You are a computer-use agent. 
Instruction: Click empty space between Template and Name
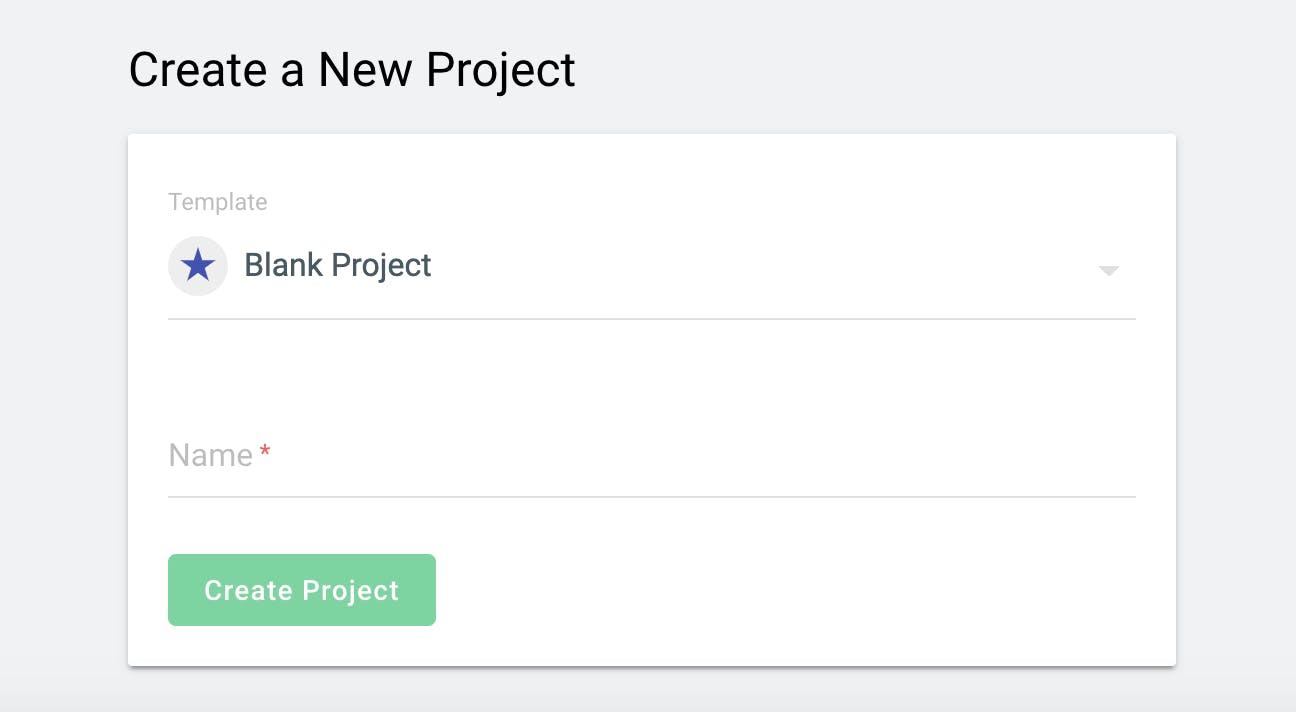pos(652,375)
